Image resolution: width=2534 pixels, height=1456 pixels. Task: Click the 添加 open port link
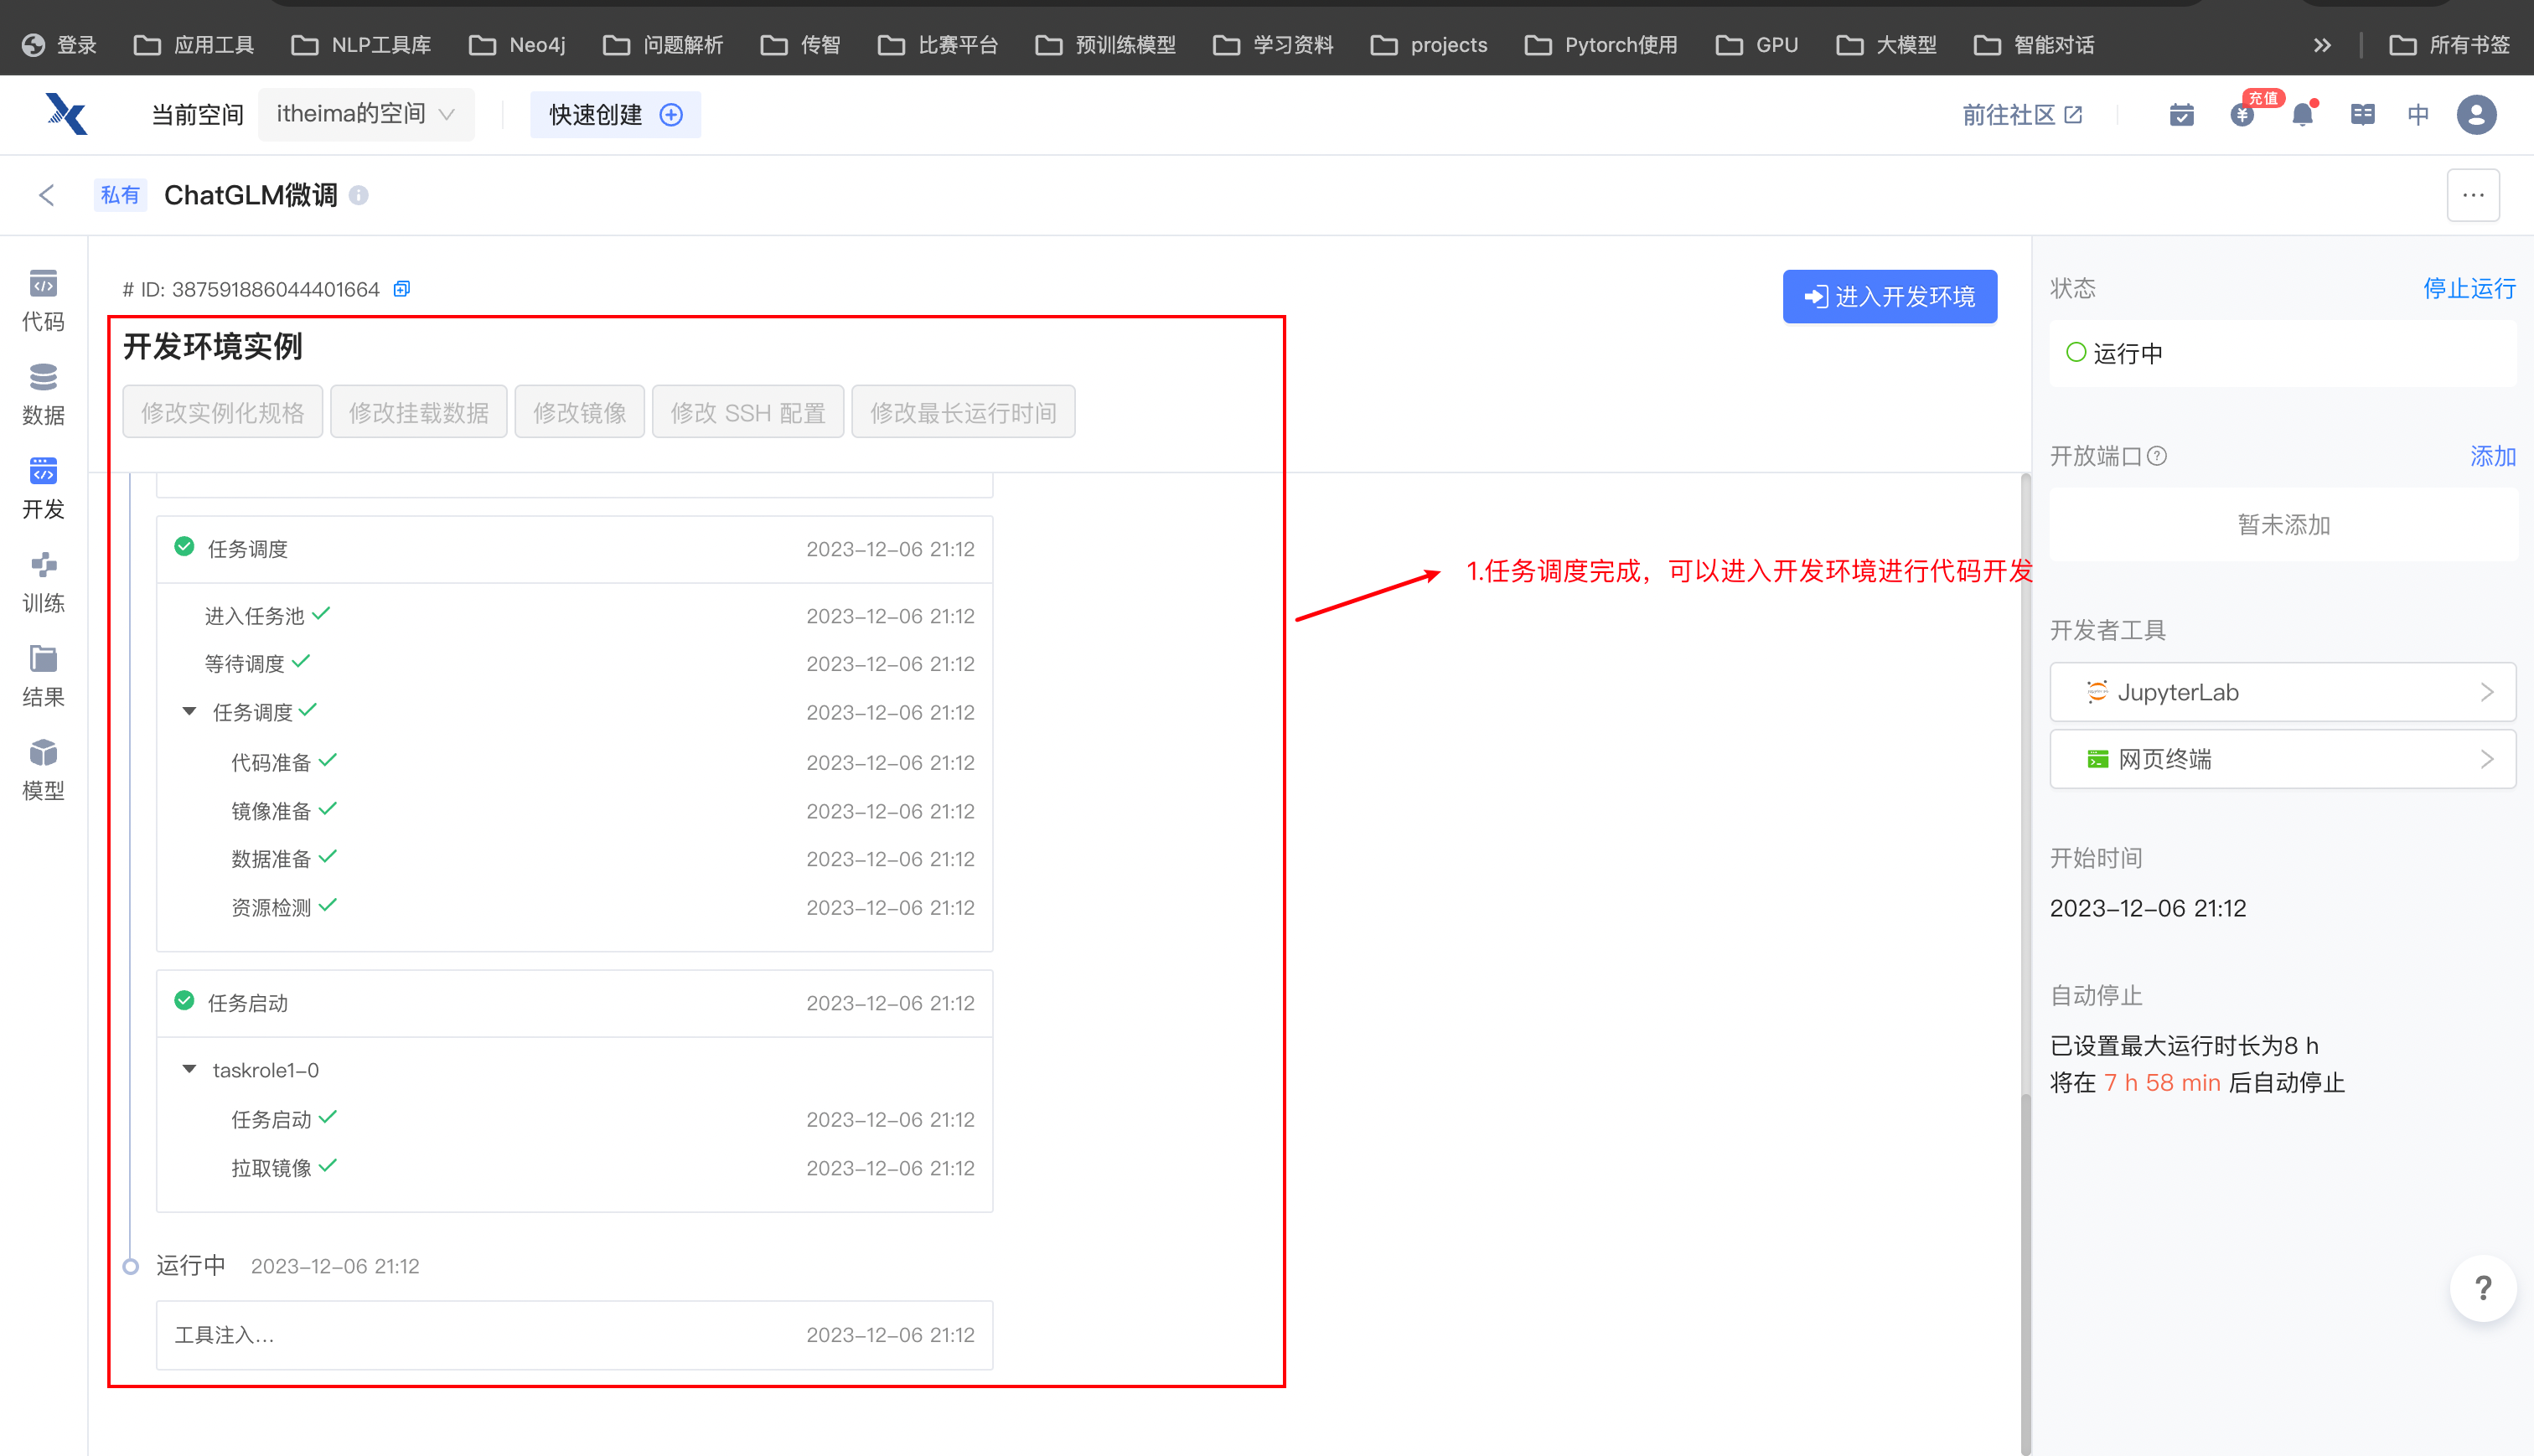(2492, 457)
